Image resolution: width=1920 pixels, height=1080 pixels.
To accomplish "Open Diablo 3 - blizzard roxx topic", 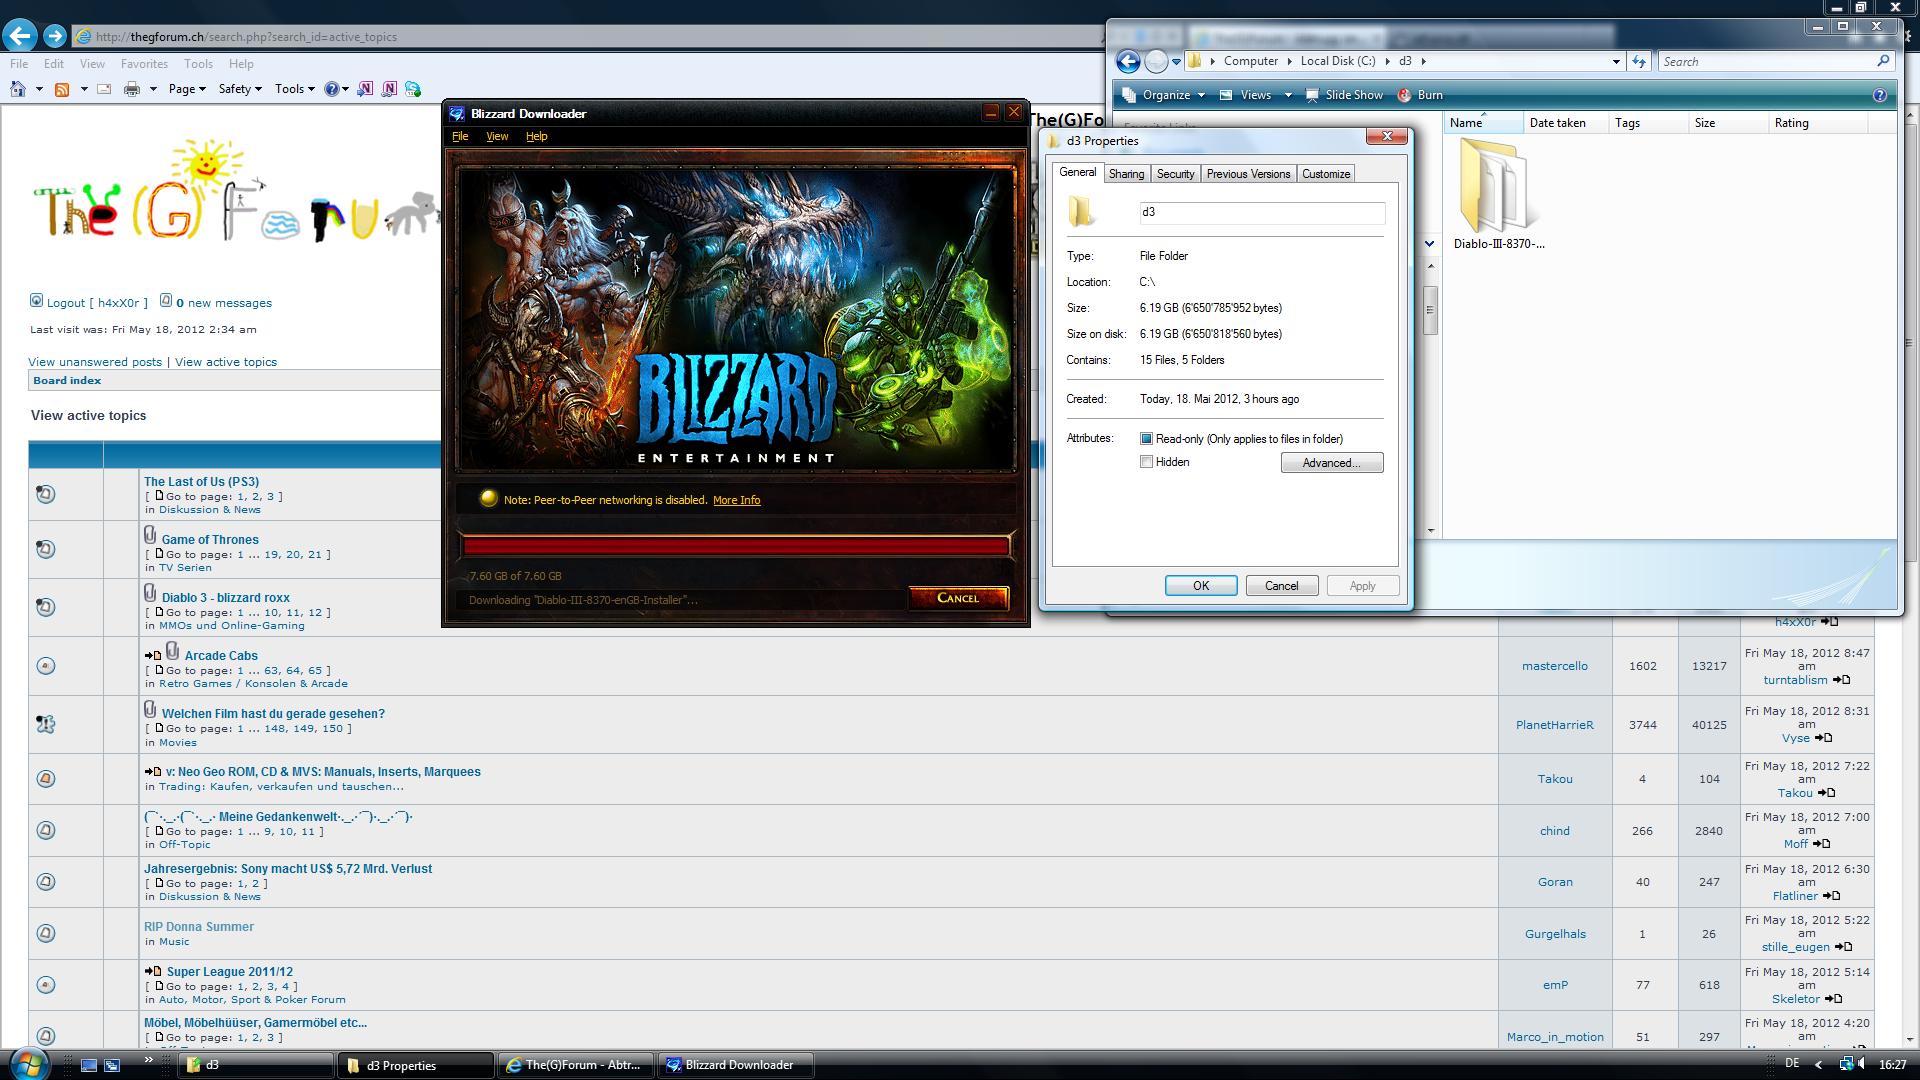I will pyautogui.click(x=226, y=598).
